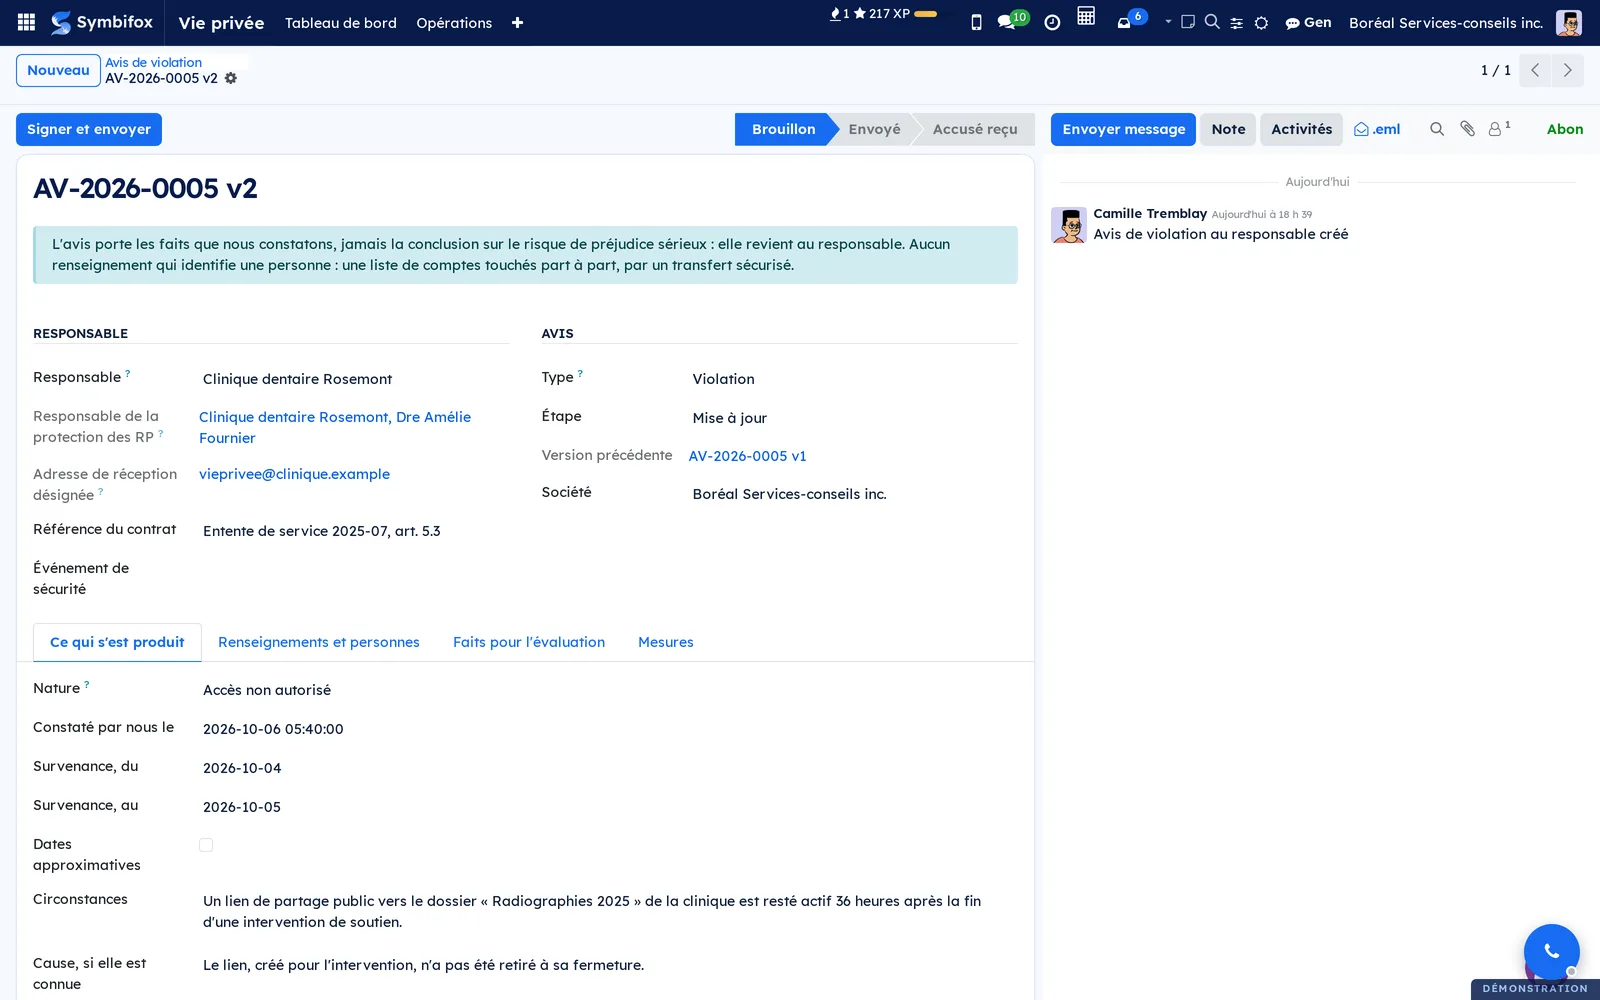Open the Opérations menu
Image resolution: width=1600 pixels, height=1000 pixels.
click(454, 22)
